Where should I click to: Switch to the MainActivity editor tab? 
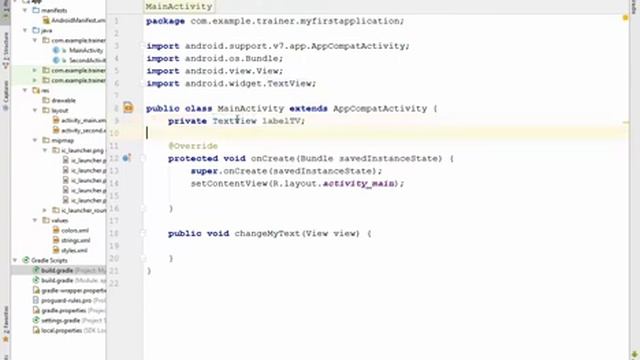pos(179,7)
